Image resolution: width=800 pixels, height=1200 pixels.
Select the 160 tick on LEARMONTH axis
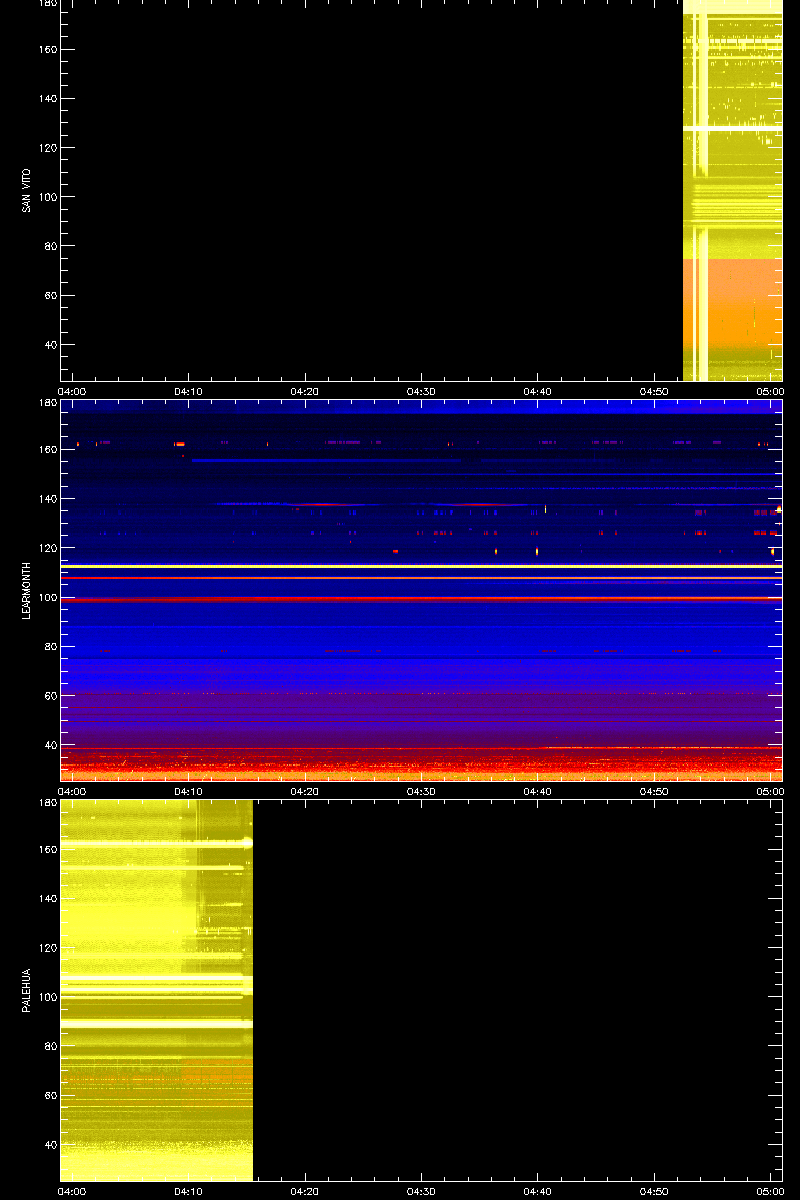coord(47,450)
